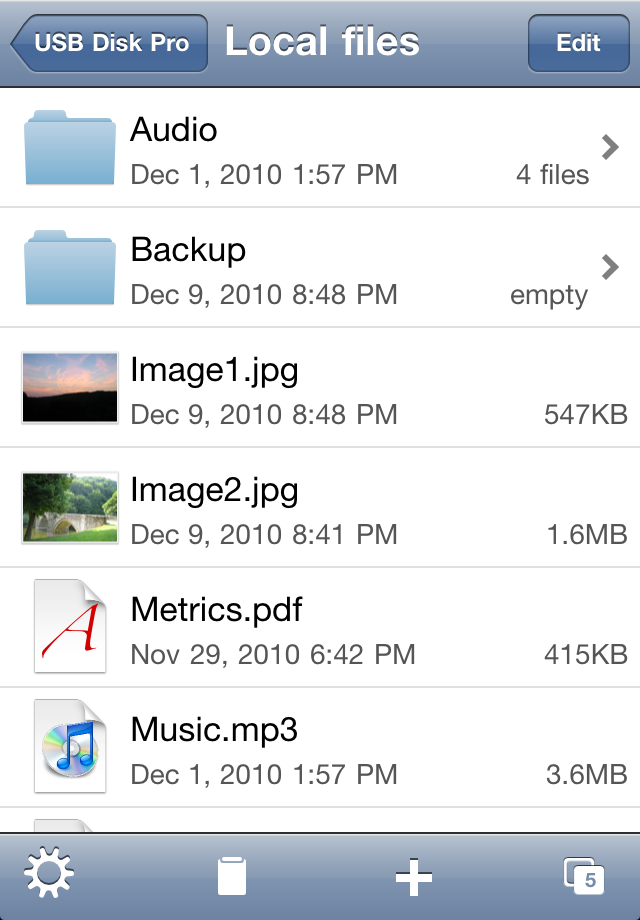
Task: Go back to USB Disk Pro
Action: pyautogui.click(x=110, y=43)
